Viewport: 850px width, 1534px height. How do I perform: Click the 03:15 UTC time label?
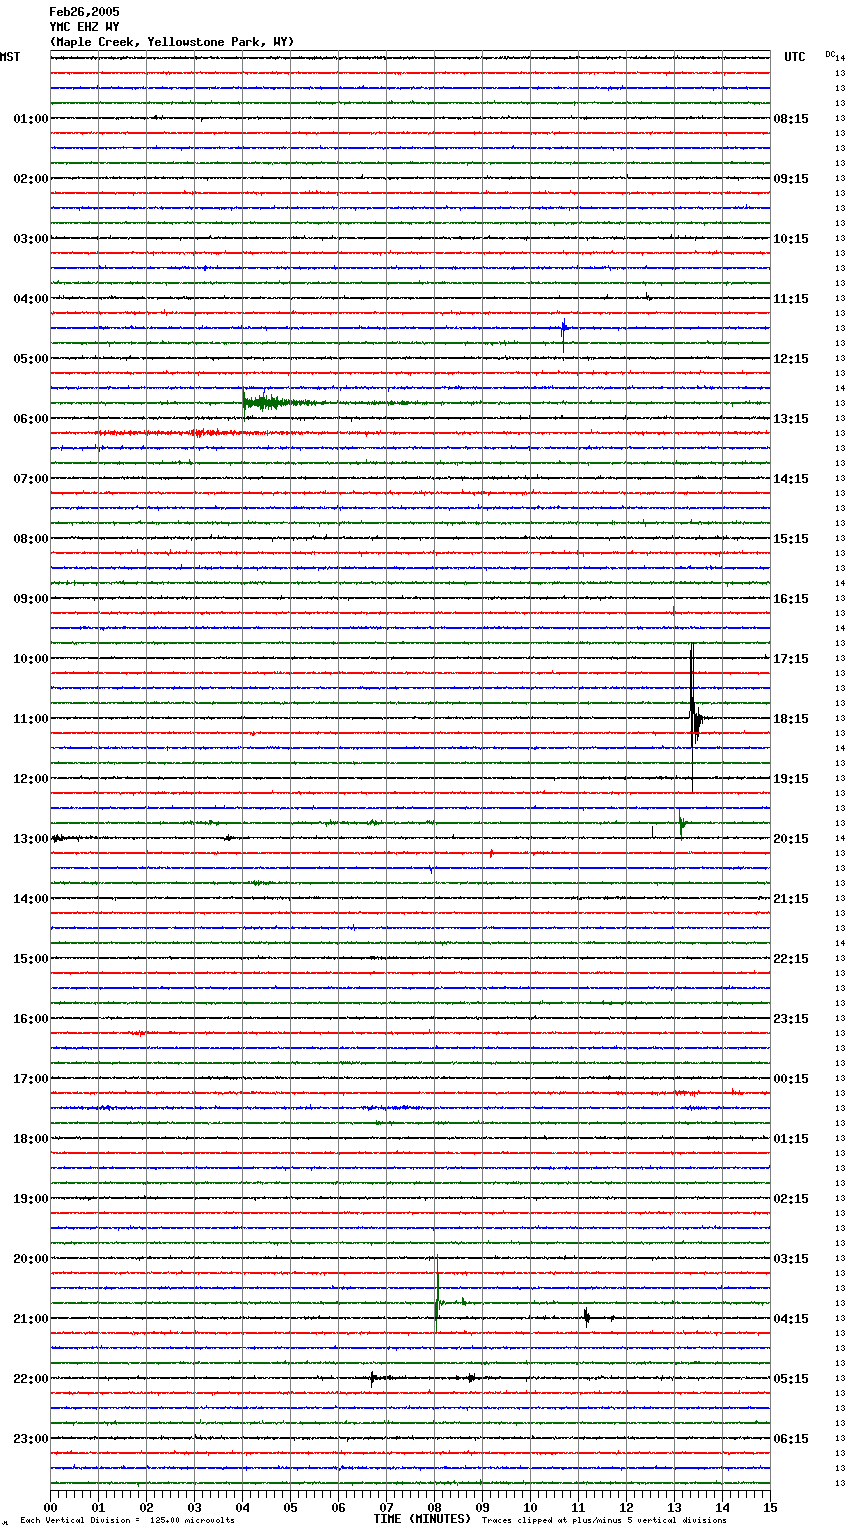click(x=791, y=1259)
